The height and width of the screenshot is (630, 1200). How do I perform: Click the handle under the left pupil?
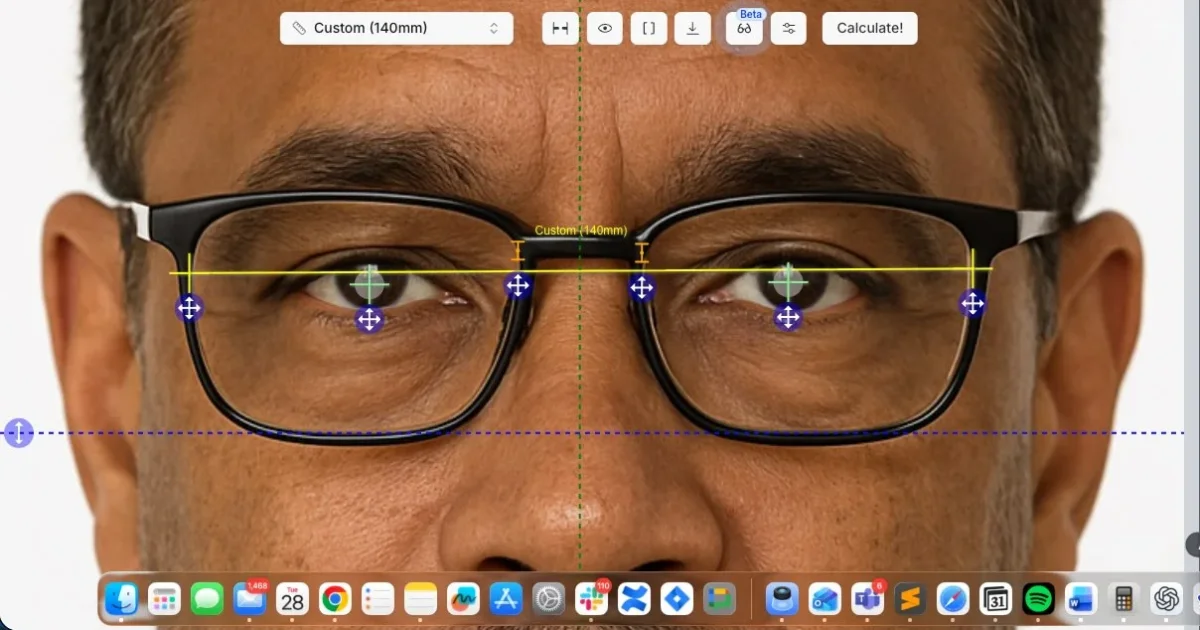click(369, 319)
